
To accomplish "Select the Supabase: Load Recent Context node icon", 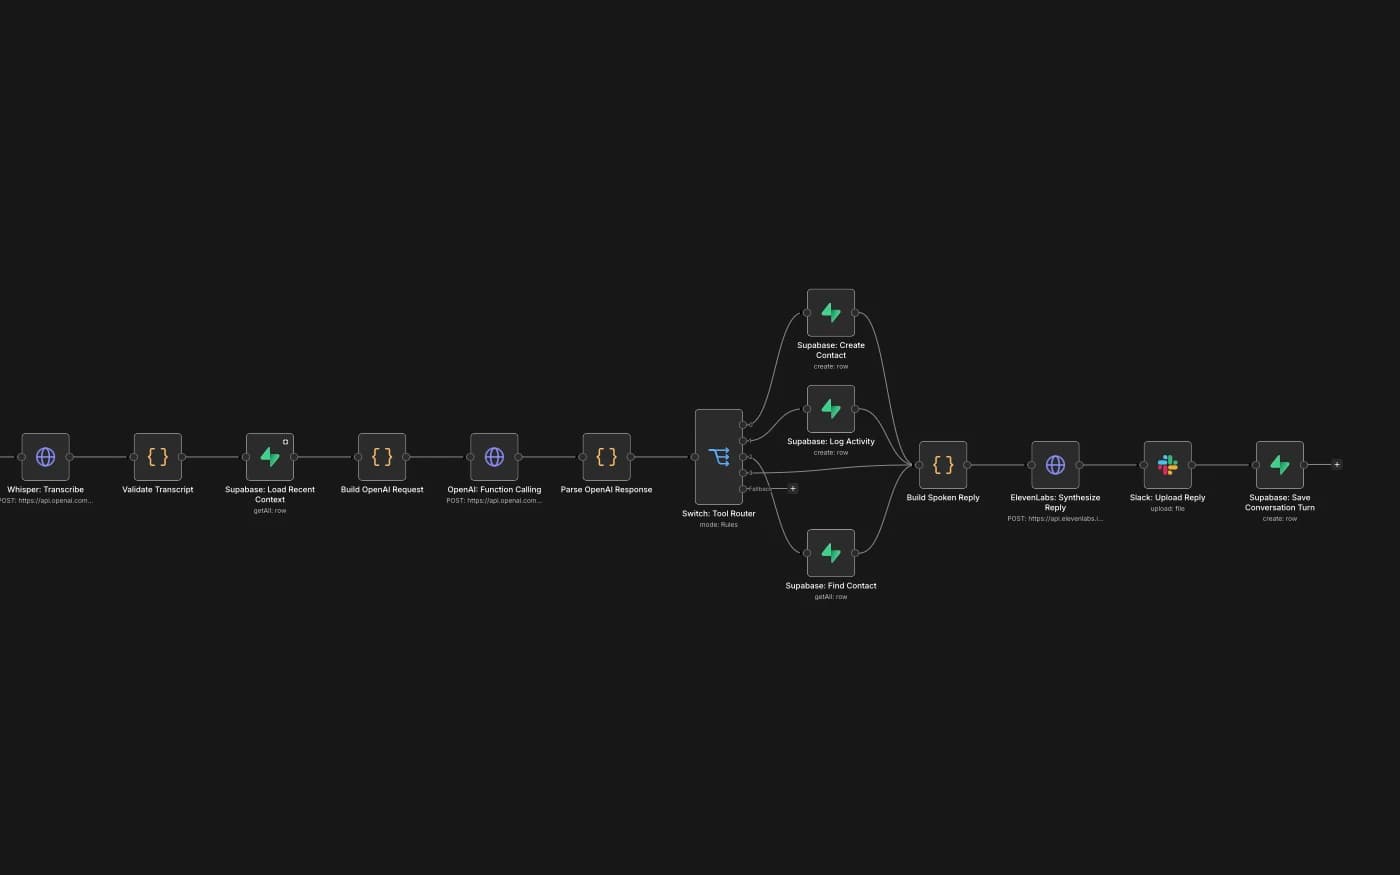I will 270,457.
